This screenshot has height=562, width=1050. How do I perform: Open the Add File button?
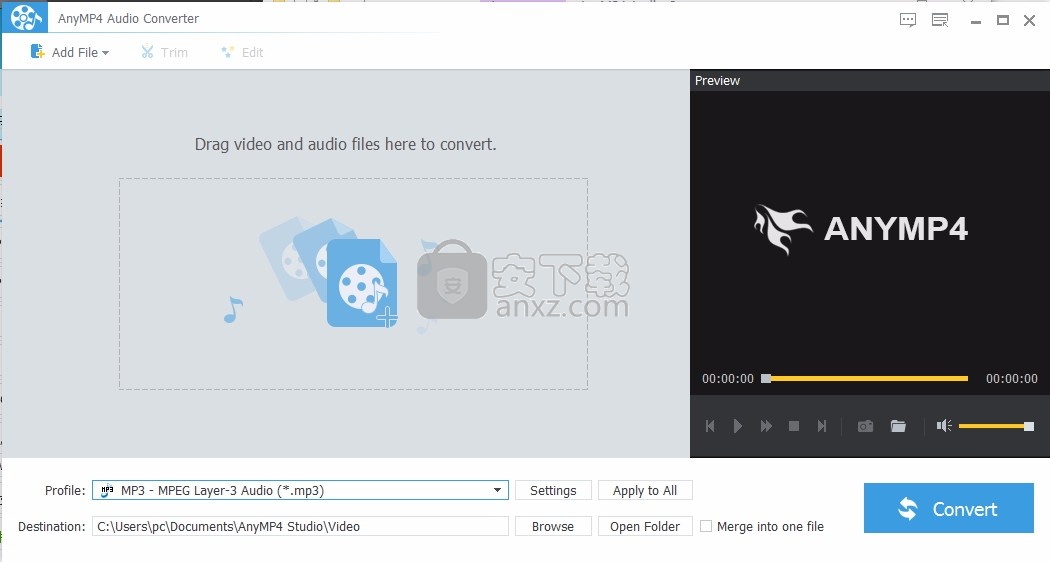click(x=70, y=52)
